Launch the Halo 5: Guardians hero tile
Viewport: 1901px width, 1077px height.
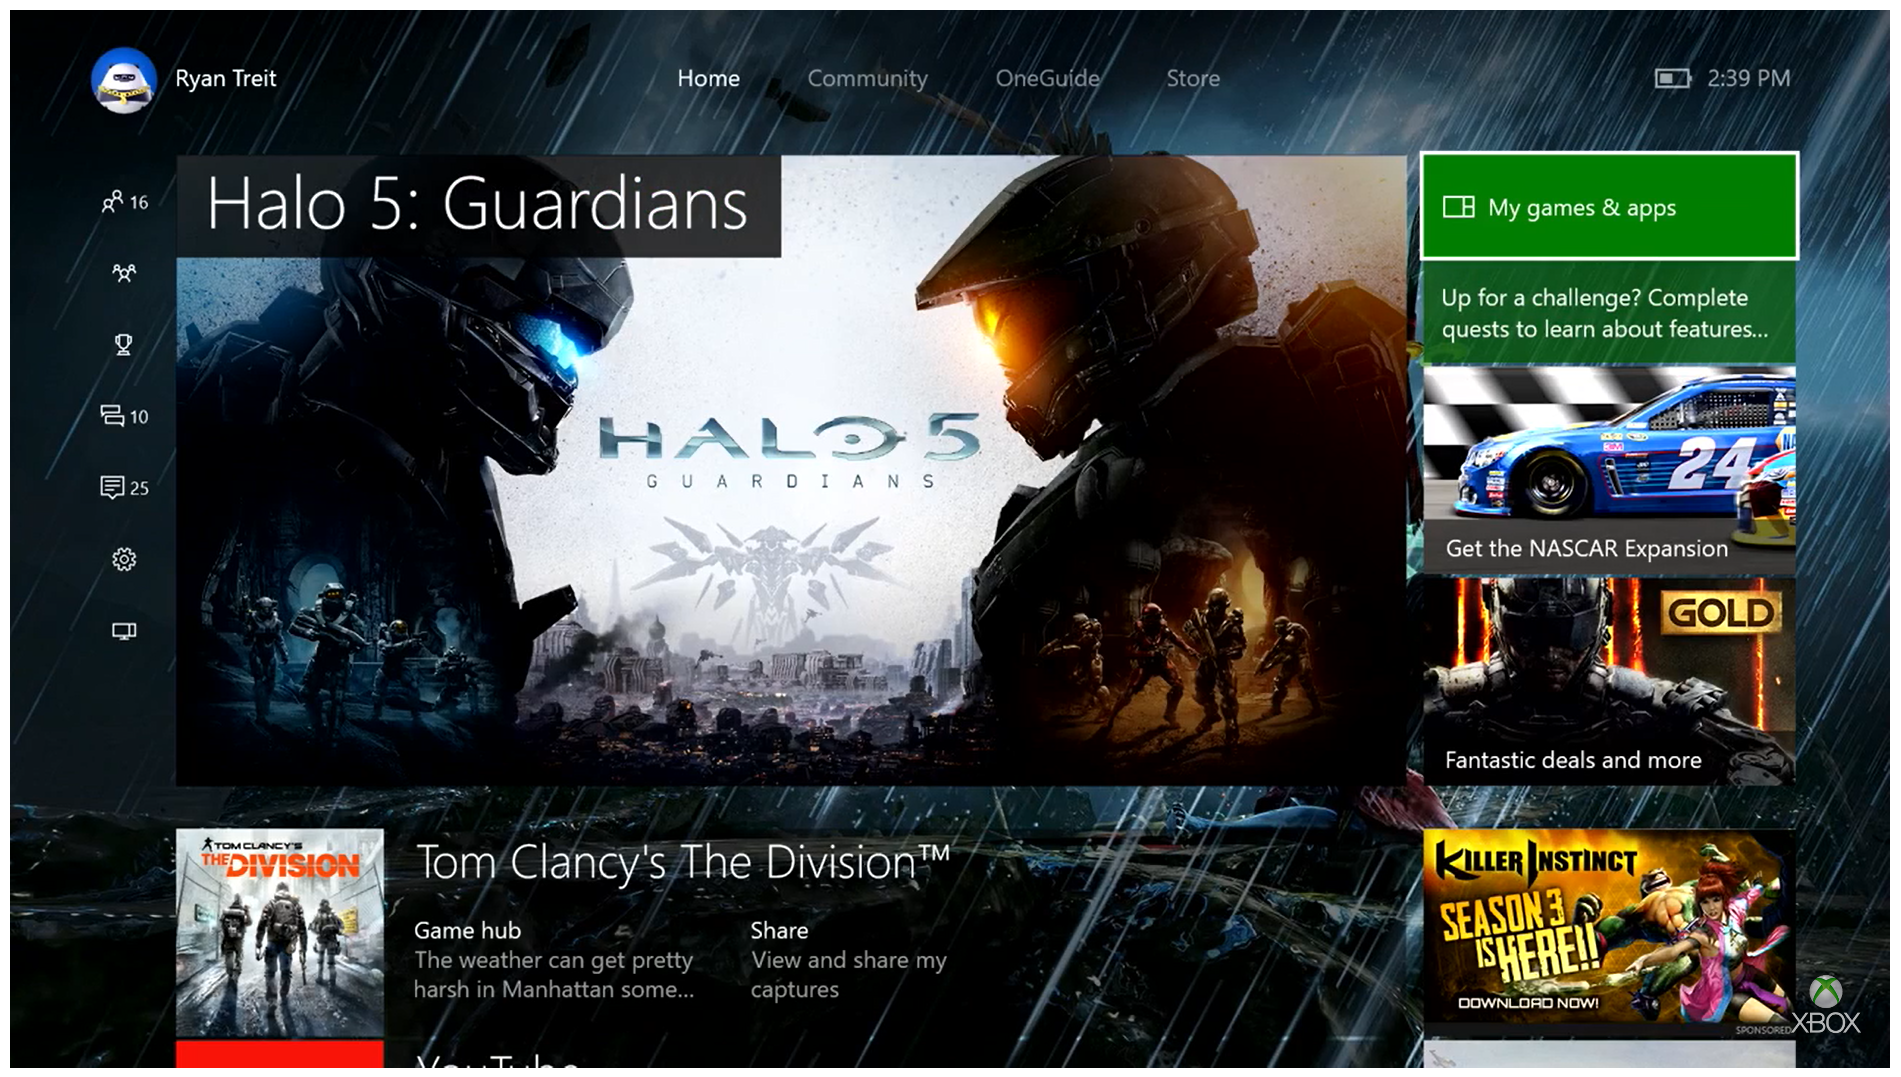click(791, 470)
